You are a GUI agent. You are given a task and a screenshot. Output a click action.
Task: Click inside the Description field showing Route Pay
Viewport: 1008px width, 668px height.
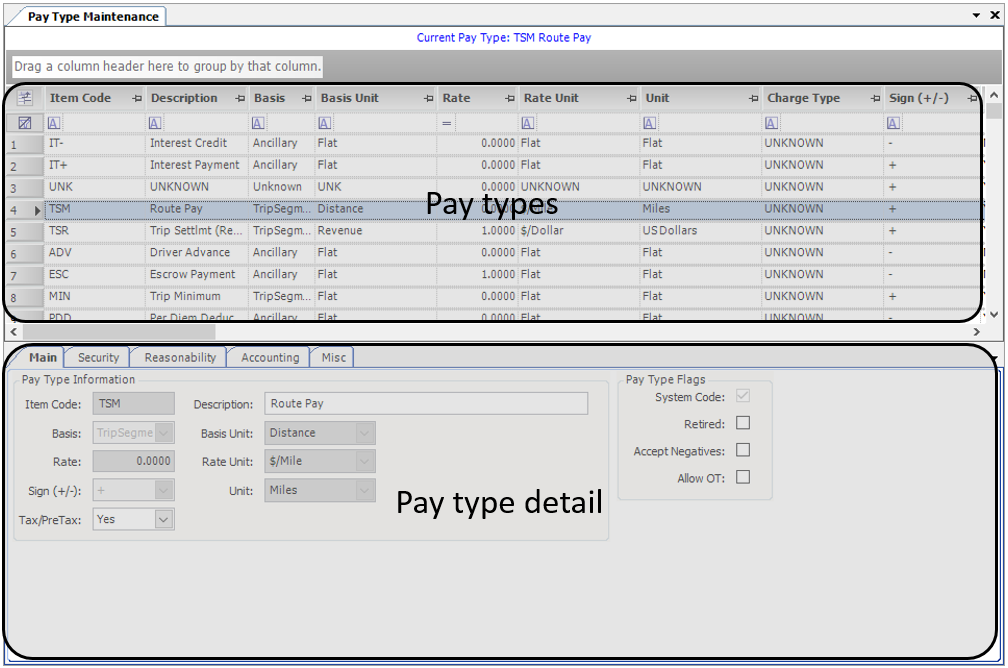coord(425,403)
